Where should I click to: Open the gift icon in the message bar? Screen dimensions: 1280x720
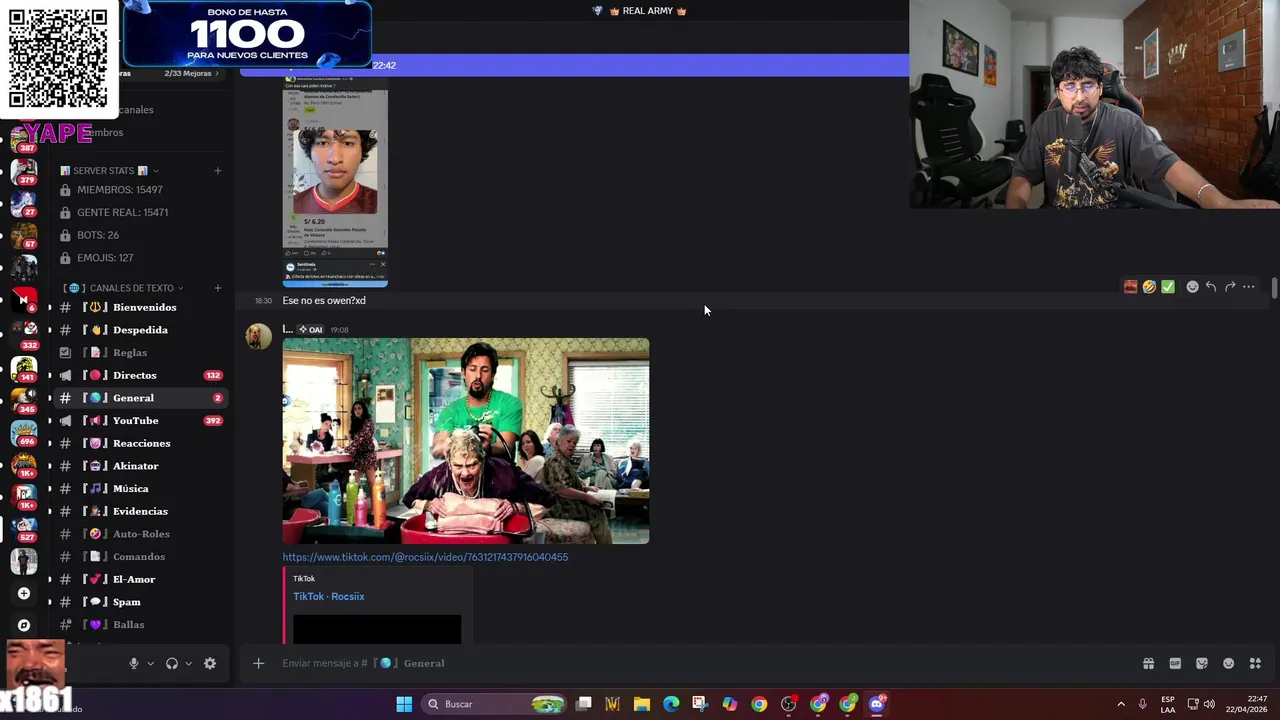[1148, 663]
